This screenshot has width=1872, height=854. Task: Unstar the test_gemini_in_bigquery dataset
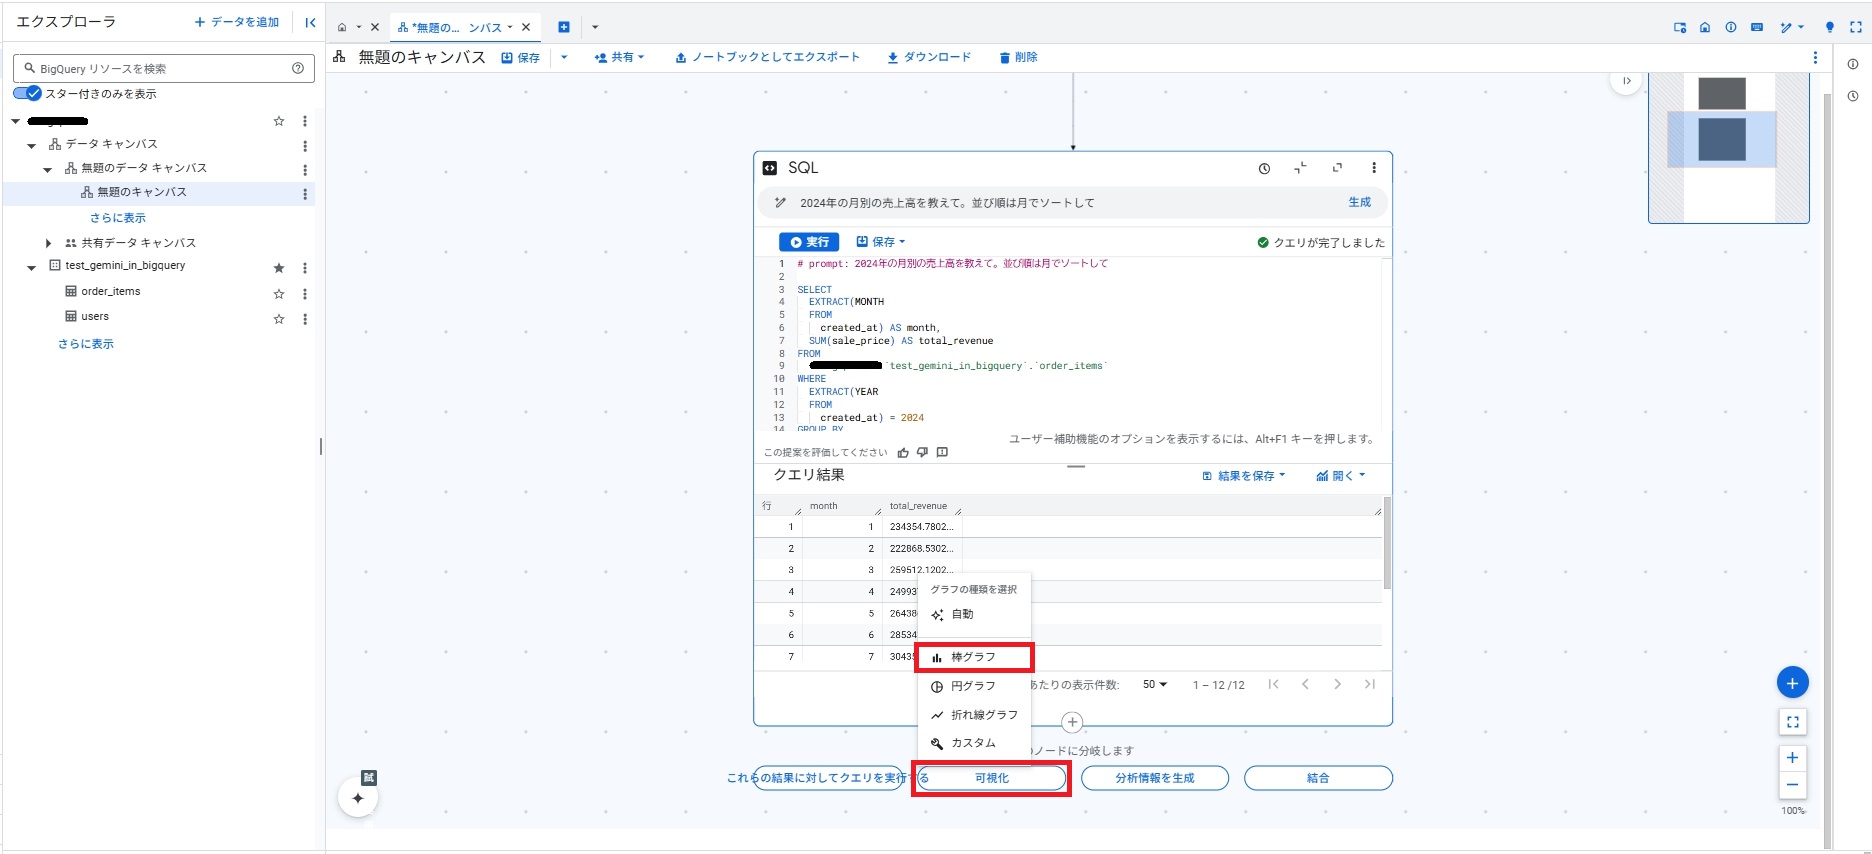coord(279,268)
